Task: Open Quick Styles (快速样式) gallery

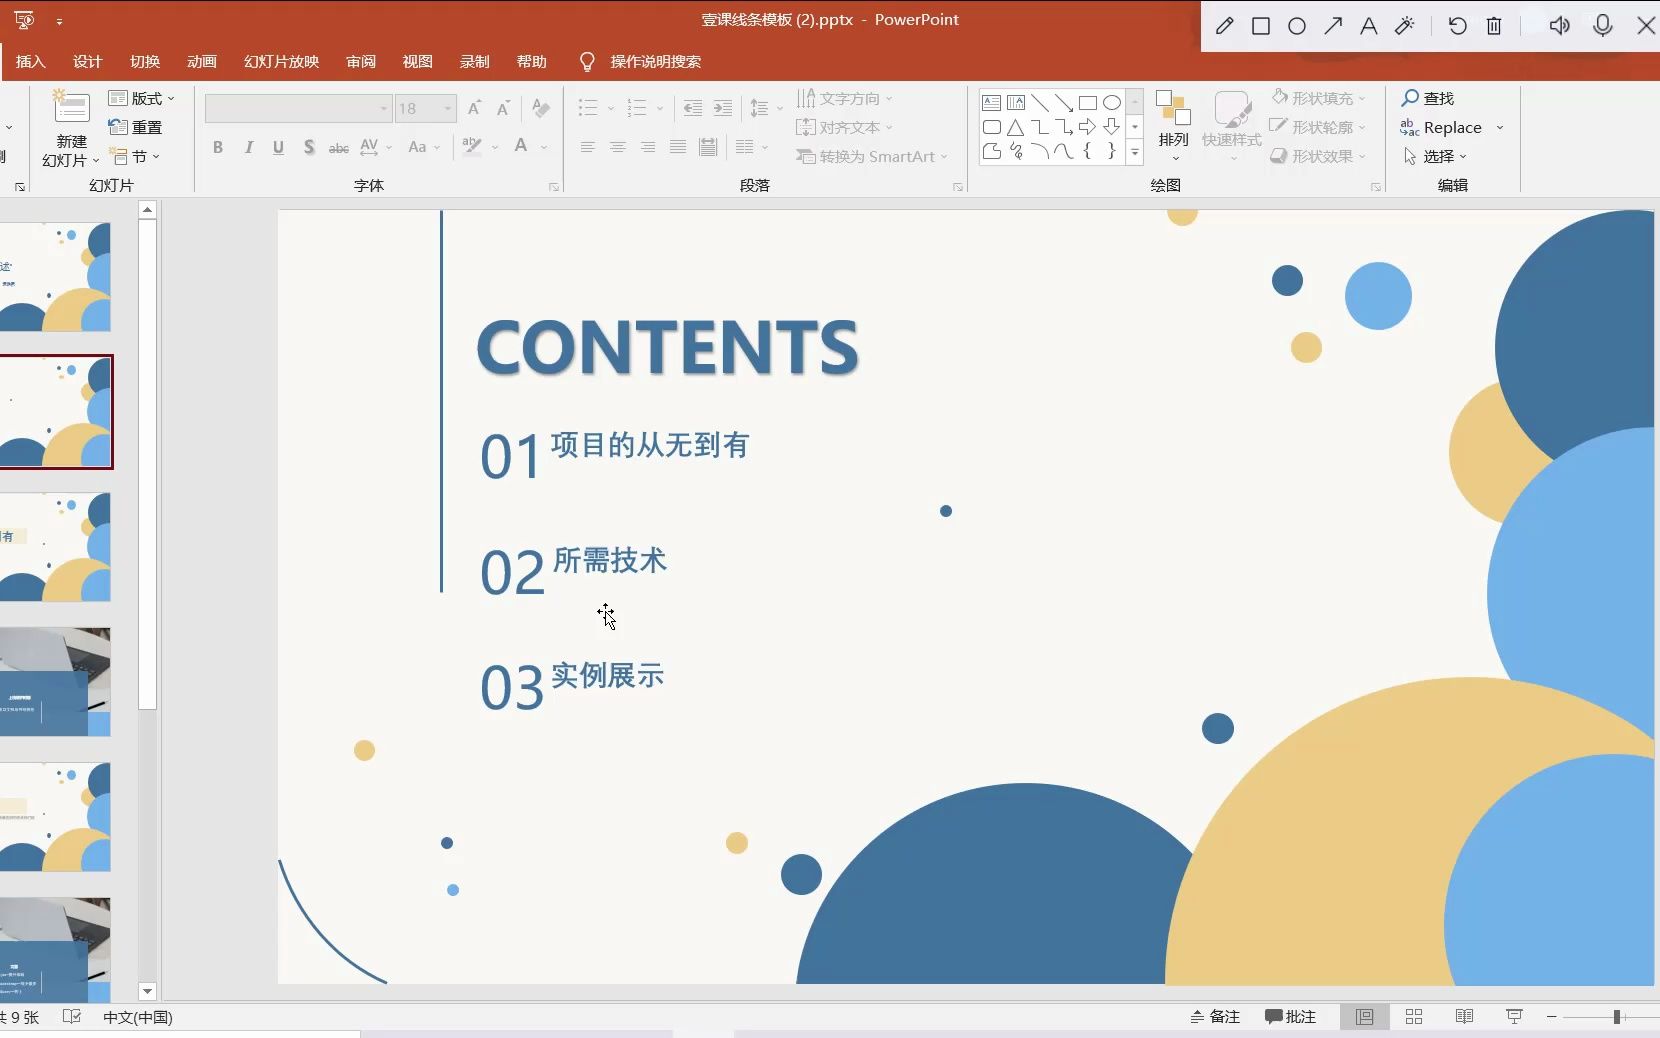Action: coord(1231,126)
